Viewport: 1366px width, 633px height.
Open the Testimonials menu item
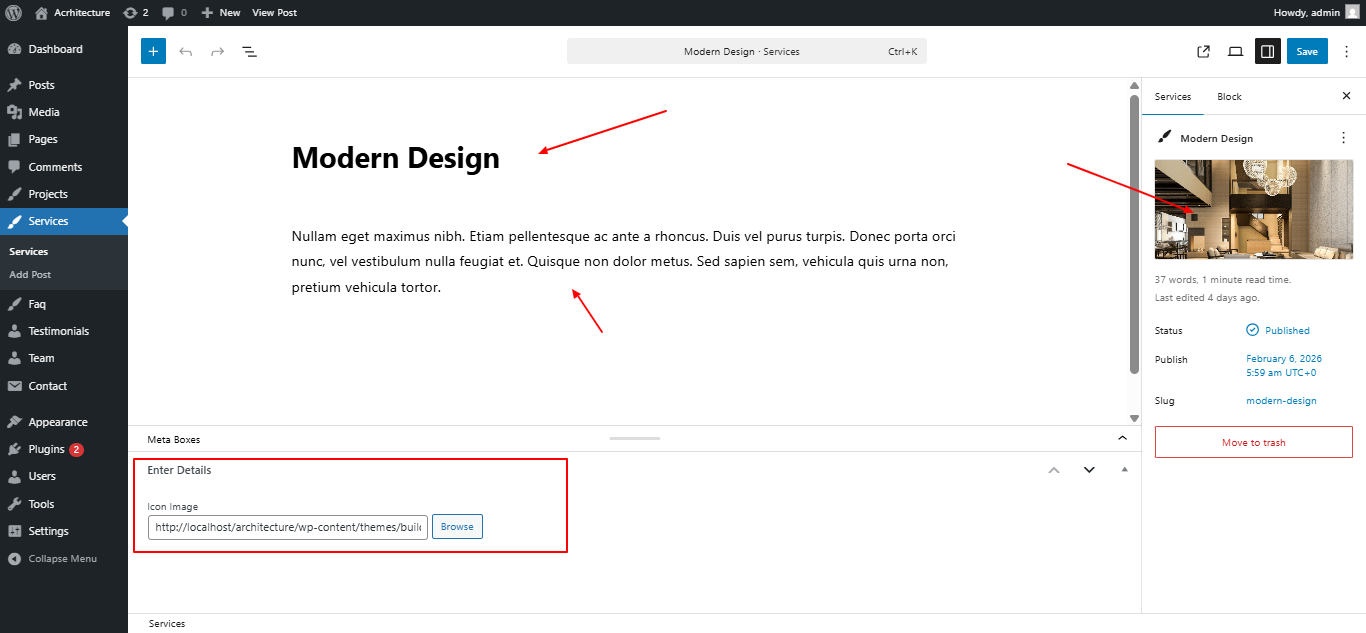point(64,331)
